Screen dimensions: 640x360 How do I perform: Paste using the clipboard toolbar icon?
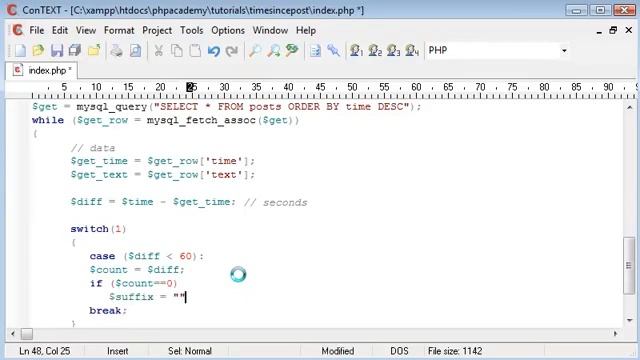(x=195, y=51)
